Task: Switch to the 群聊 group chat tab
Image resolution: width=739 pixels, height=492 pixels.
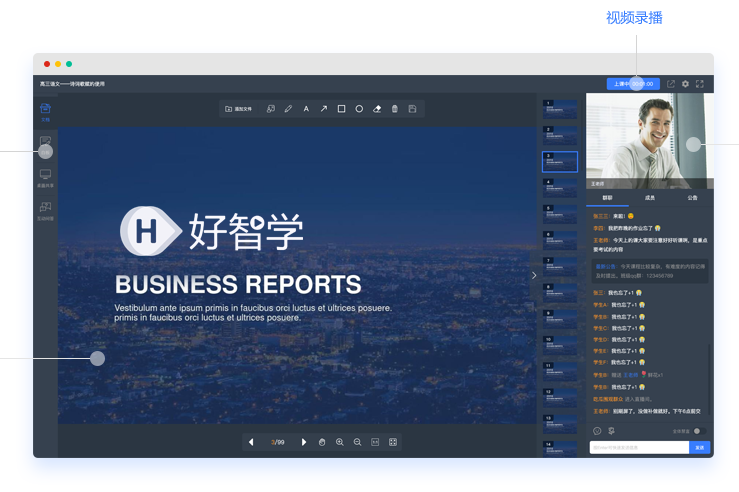Action: [x=607, y=198]
